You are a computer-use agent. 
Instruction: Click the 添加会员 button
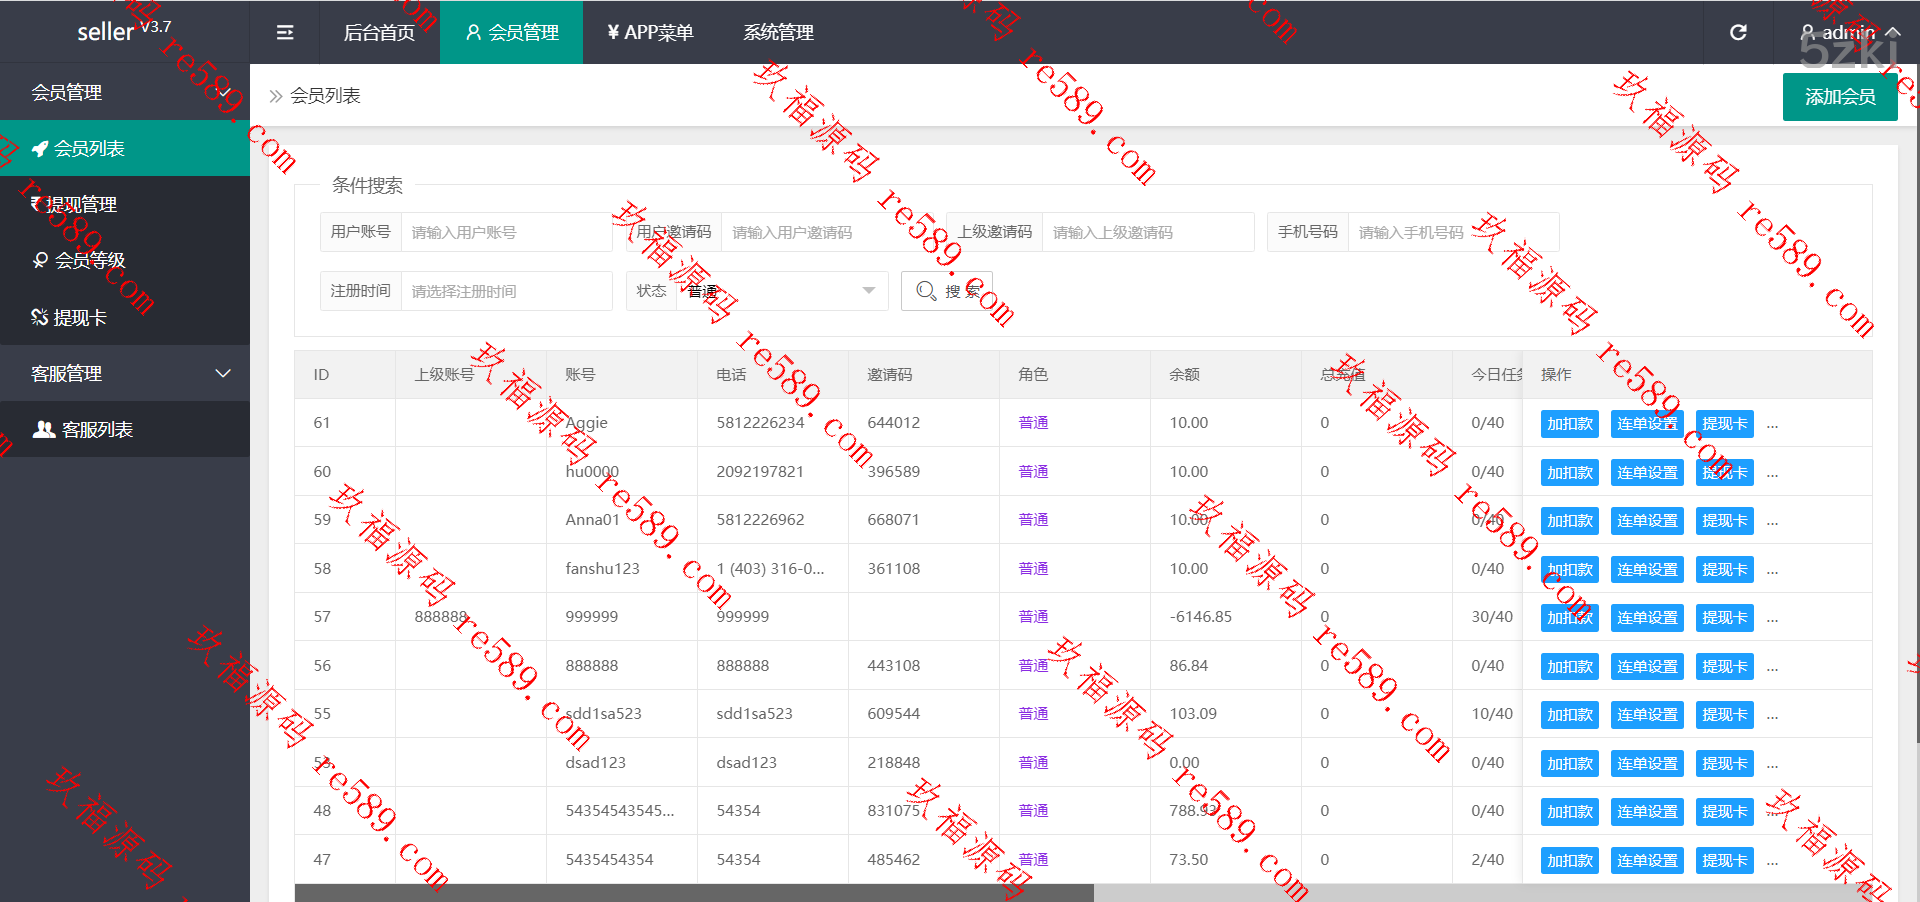pos(1839,97)
